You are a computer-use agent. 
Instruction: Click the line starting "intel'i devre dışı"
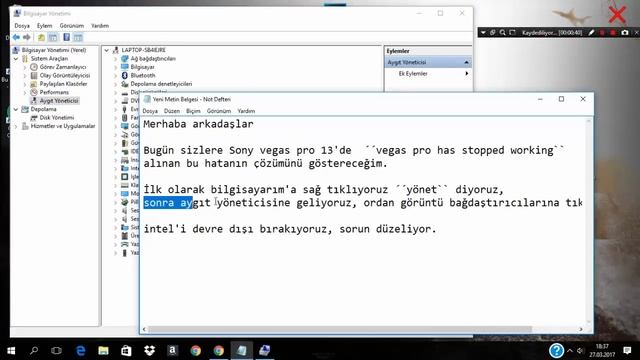pos(290,229)
